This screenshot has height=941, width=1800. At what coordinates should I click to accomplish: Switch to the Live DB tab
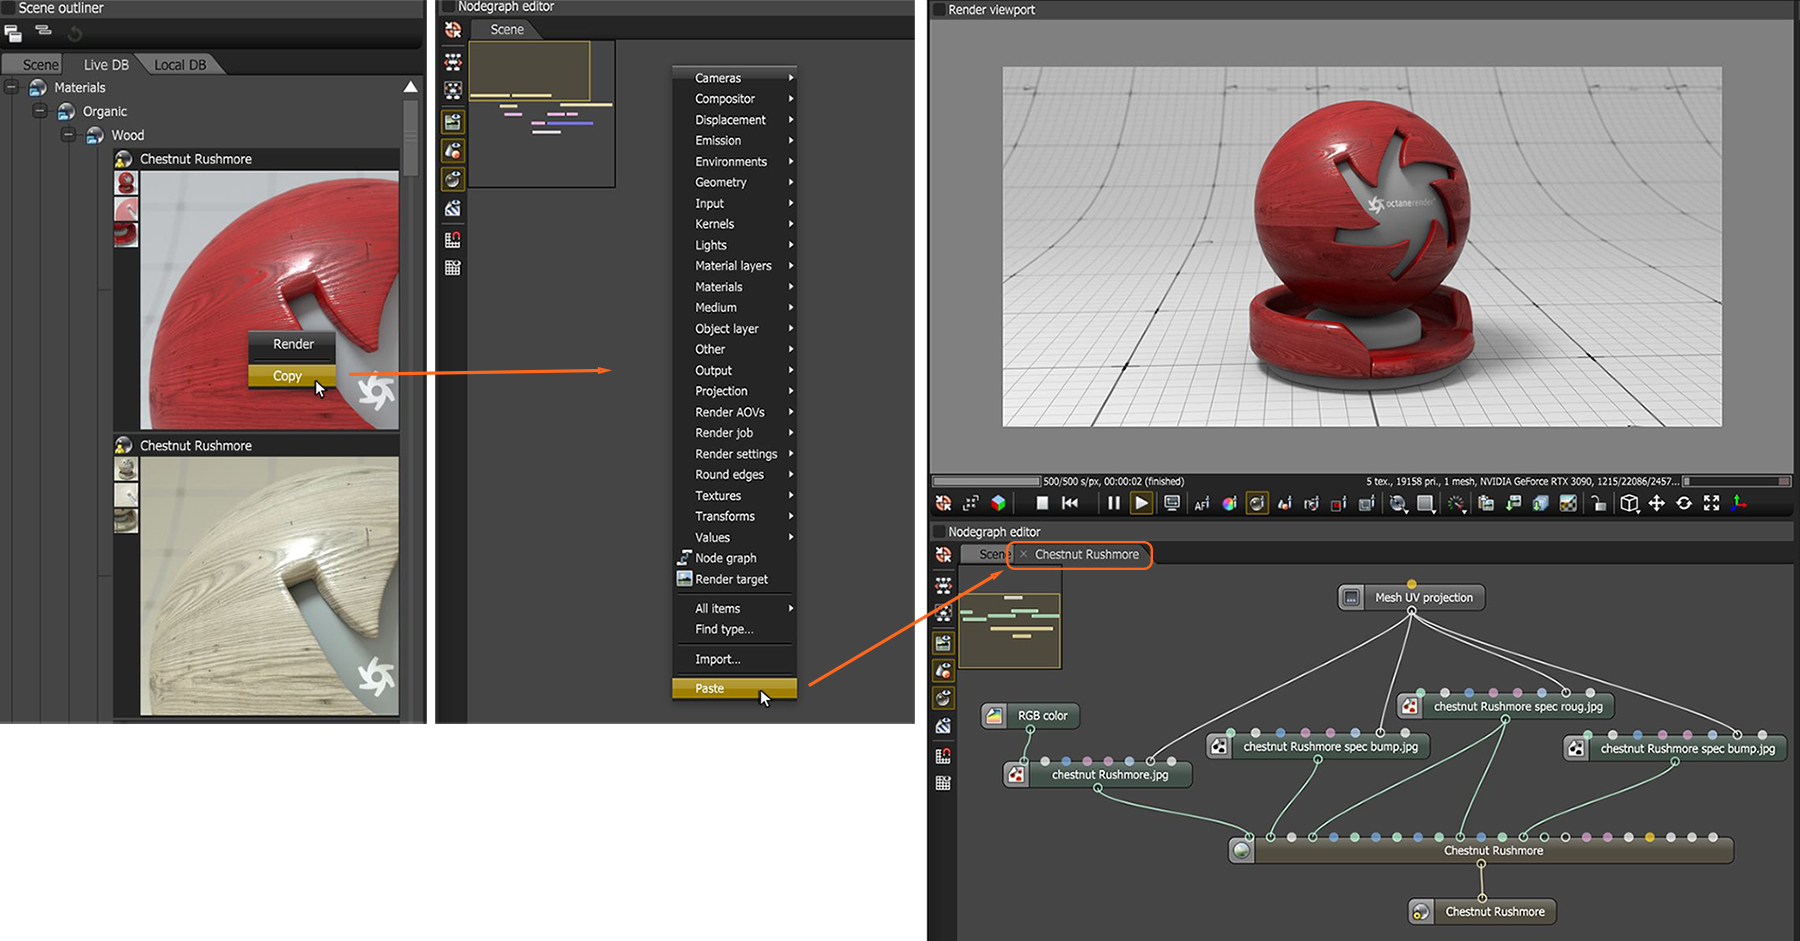106,65
